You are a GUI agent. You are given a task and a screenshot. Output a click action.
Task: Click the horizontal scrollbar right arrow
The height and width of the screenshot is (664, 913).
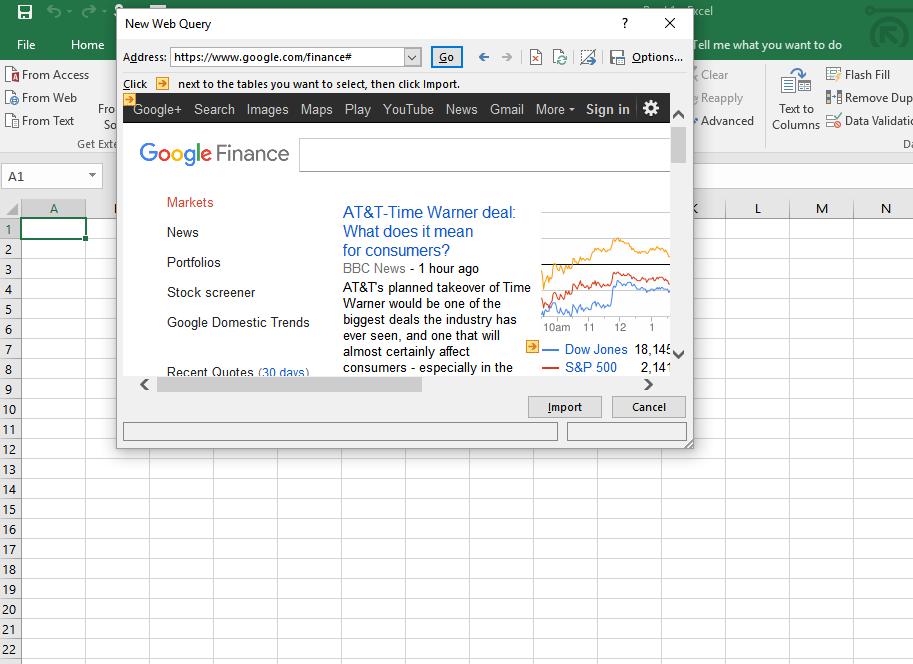[648, 384]
